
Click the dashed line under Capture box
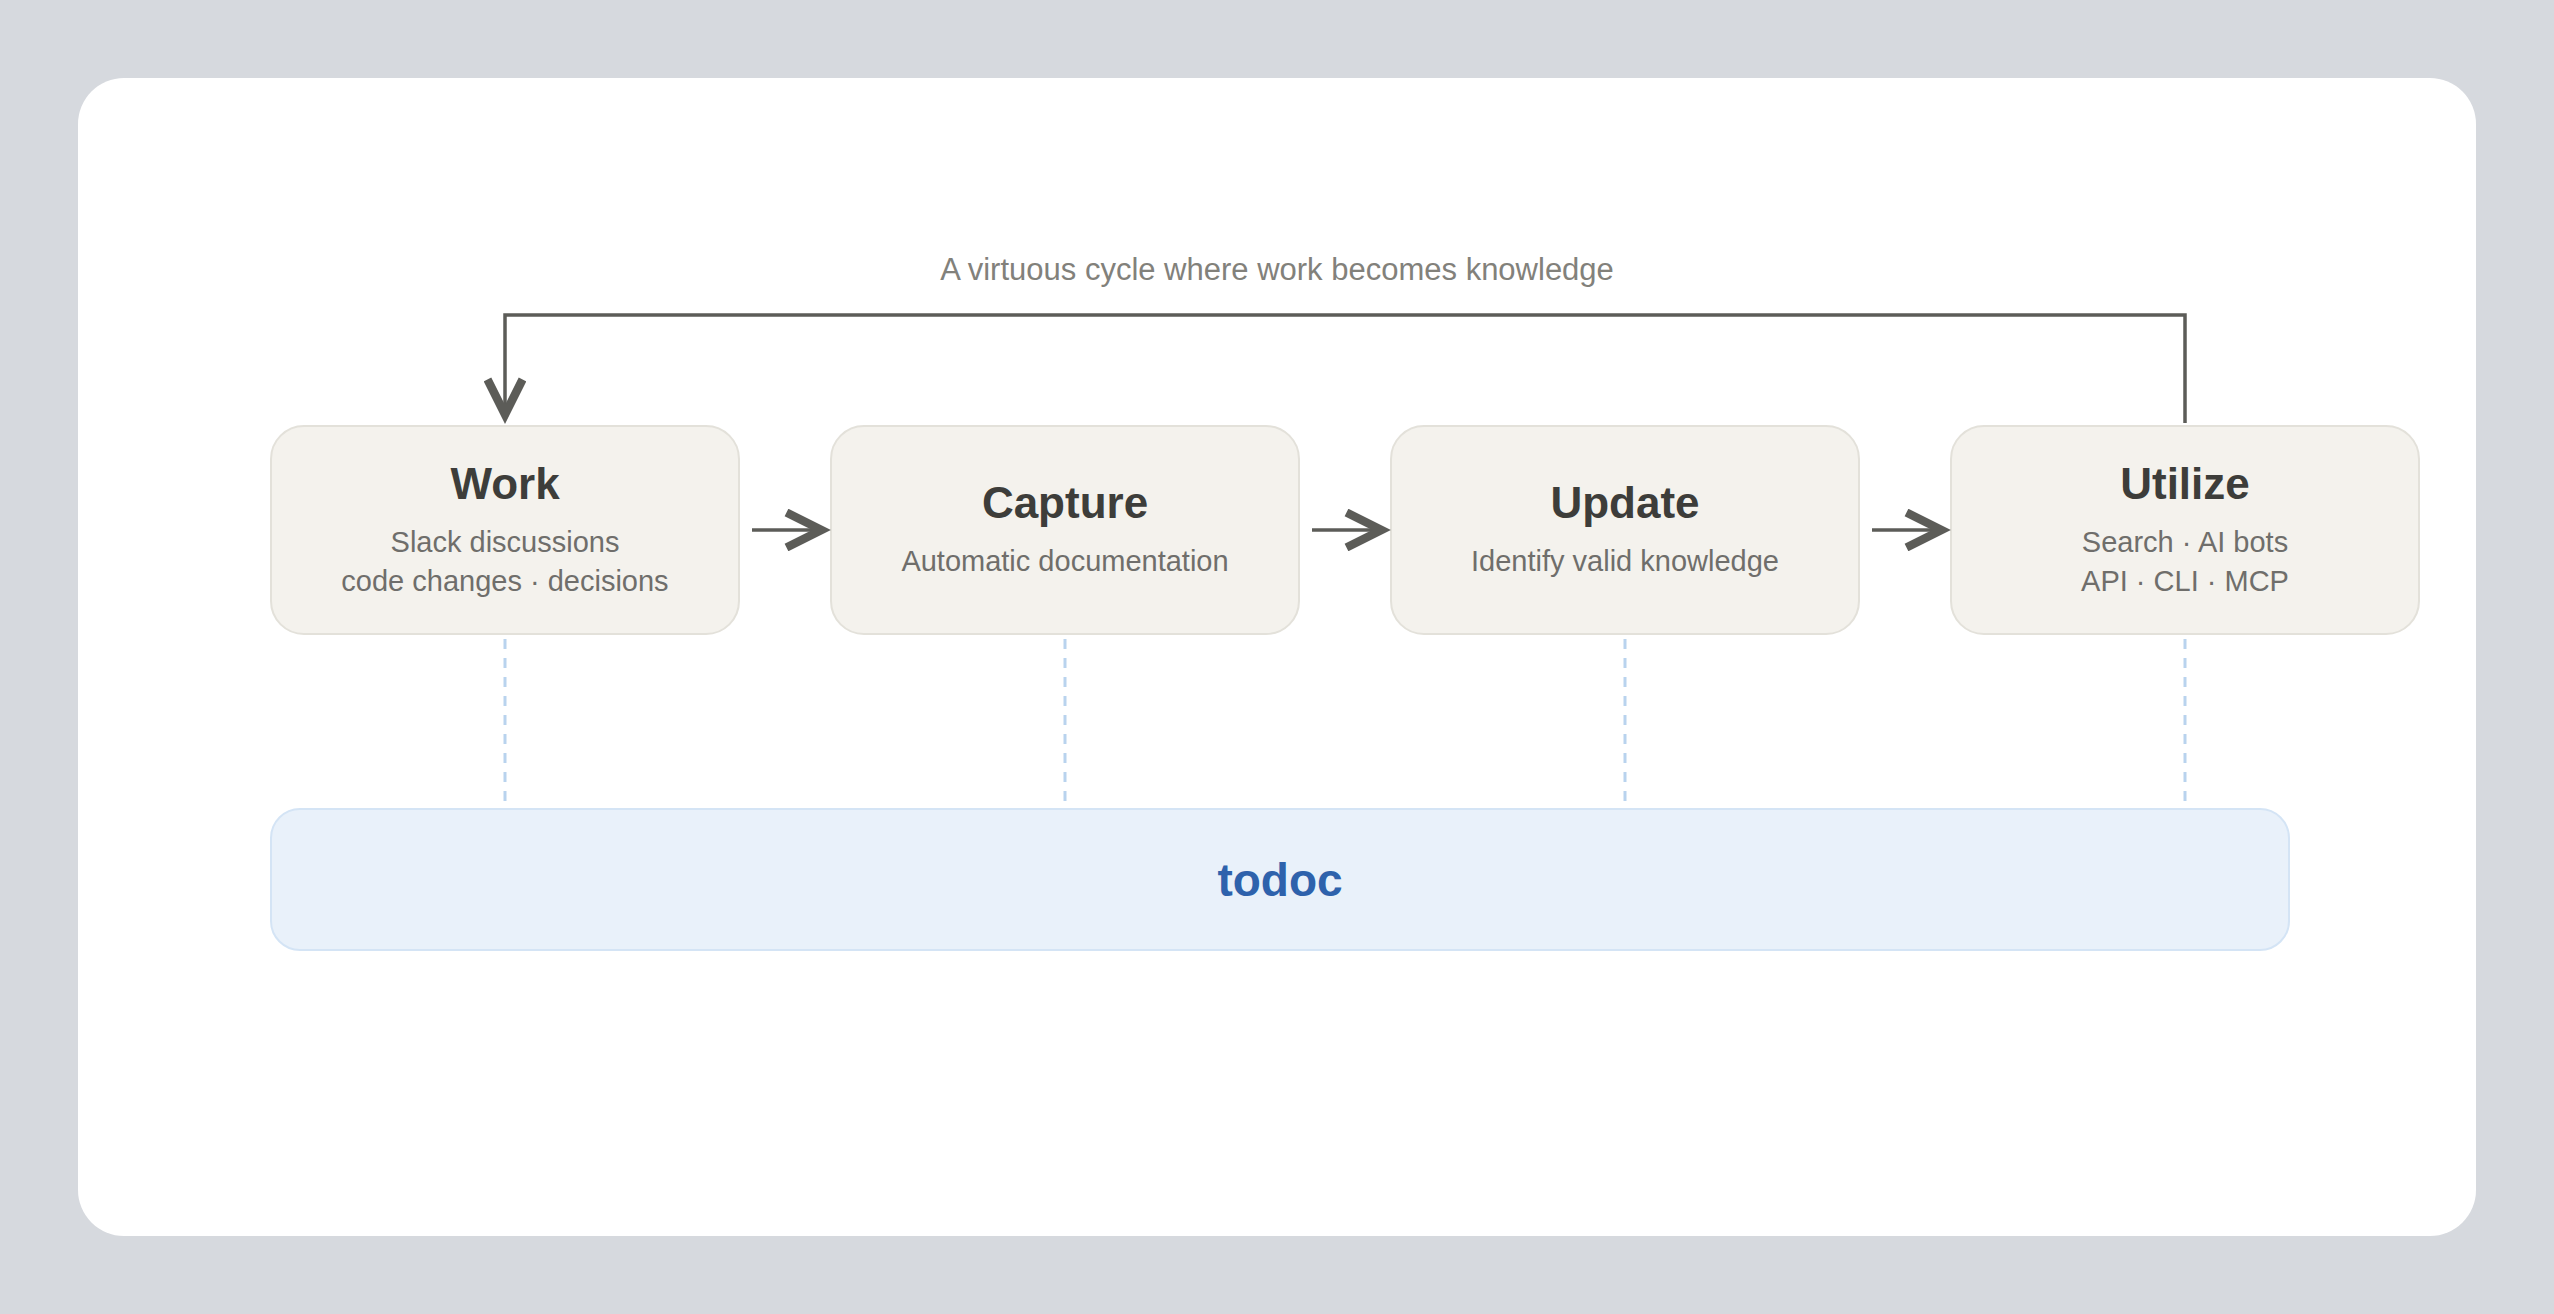point(1065,720)
